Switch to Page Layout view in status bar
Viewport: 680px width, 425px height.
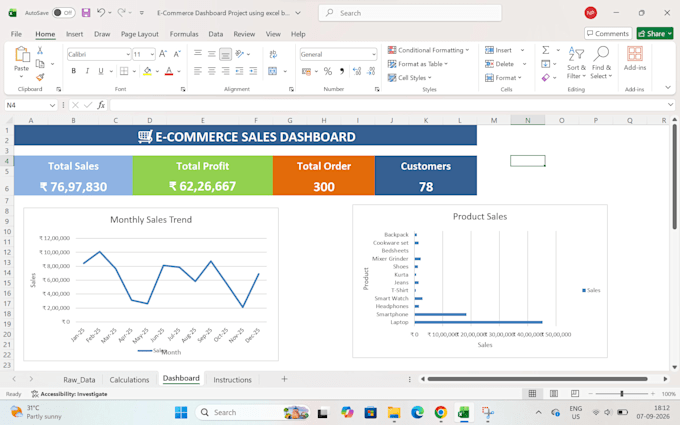pos(554,393)
